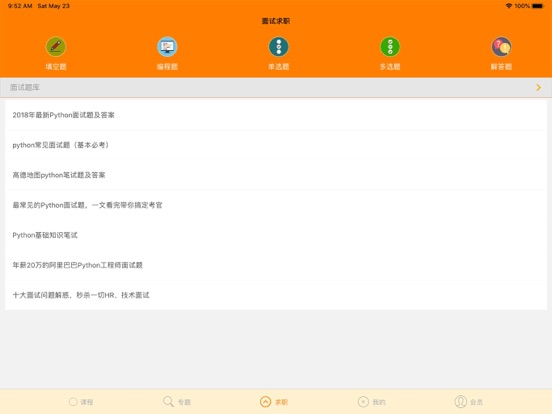Open the 面试题库 section header
The width and height of the screenshot is (552, 414).
[276, 87]
